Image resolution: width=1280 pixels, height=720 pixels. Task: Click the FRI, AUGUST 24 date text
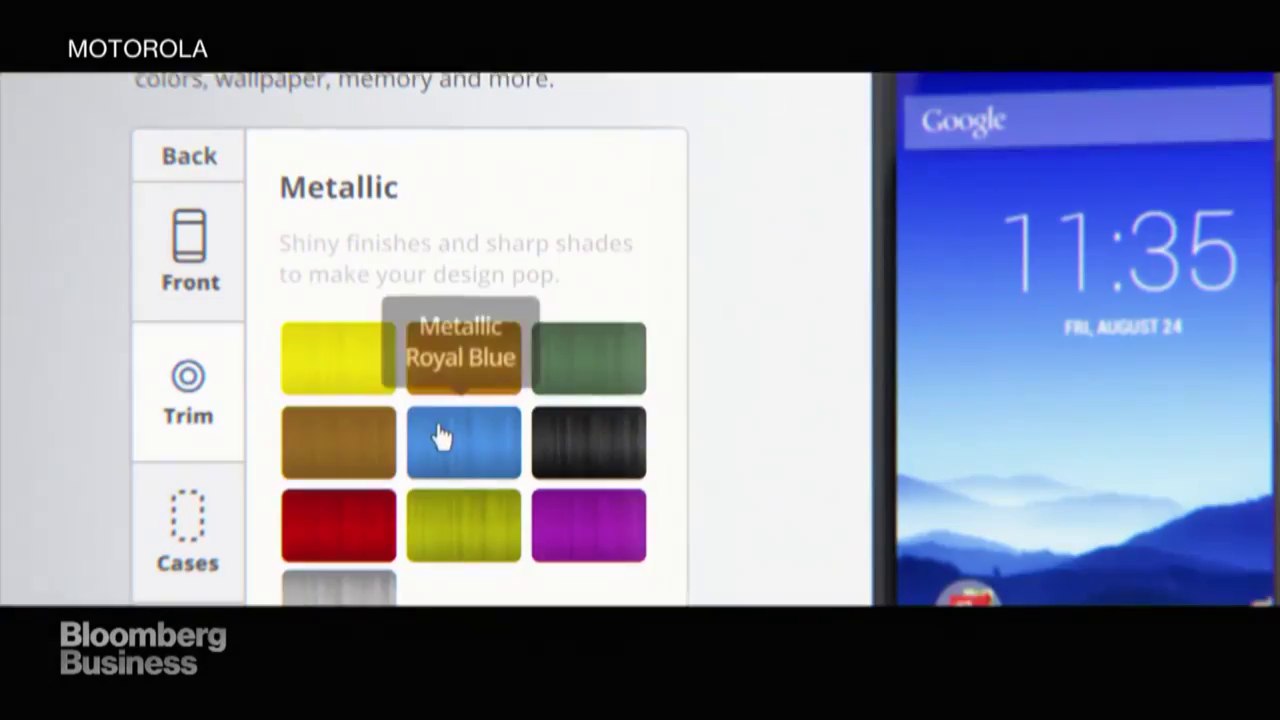[1123, 327]
